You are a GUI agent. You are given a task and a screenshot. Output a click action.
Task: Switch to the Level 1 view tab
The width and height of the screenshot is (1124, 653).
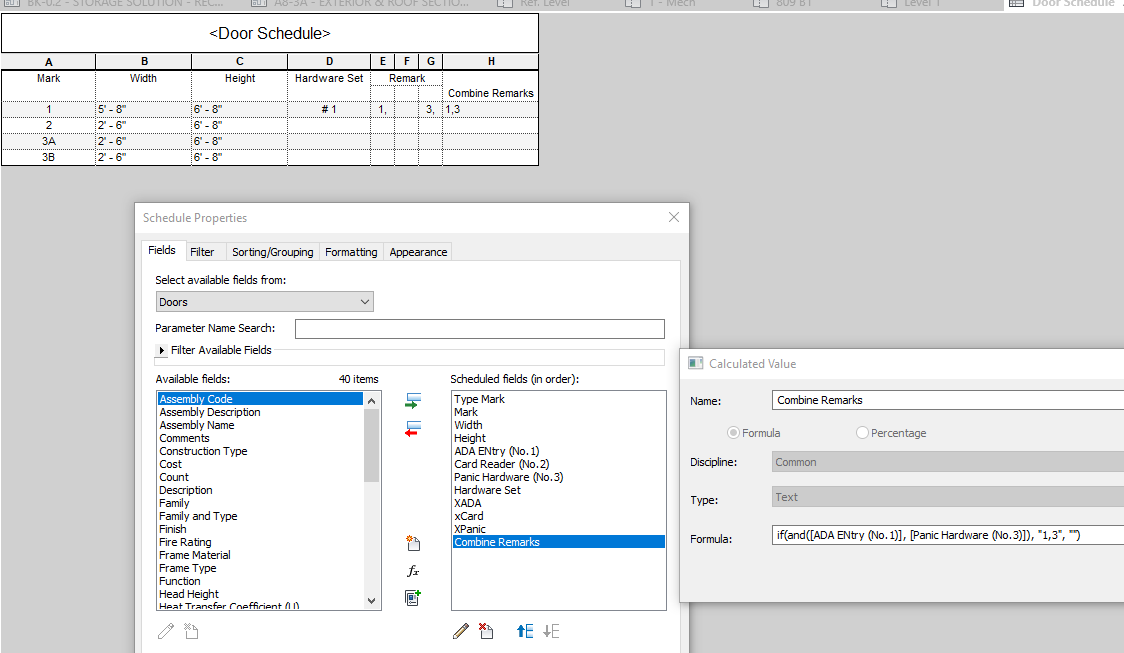coord(918,4)
